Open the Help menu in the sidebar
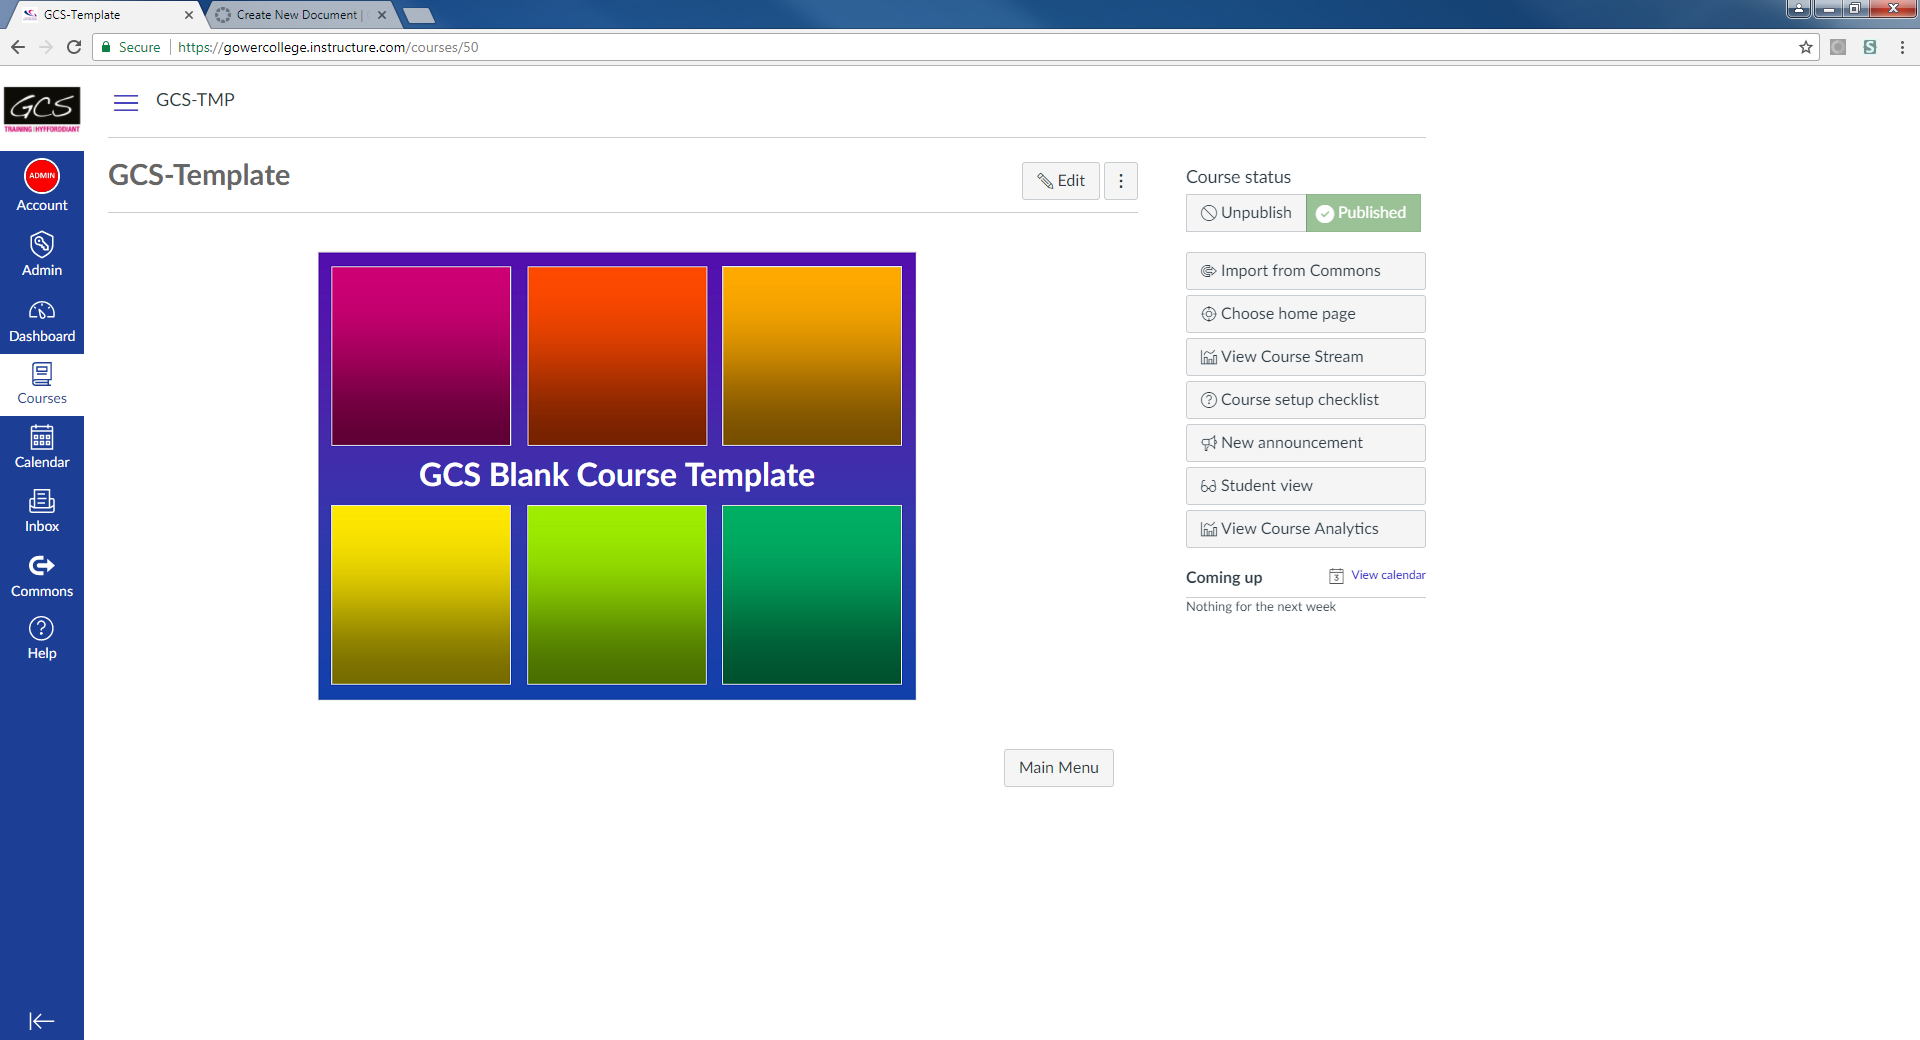 click(42, 638)
